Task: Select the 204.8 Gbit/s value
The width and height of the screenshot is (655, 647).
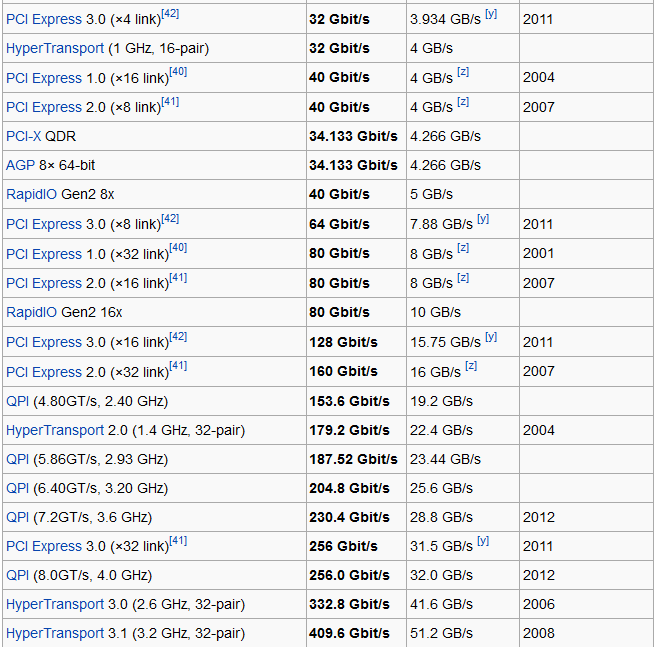Action: 349,488
